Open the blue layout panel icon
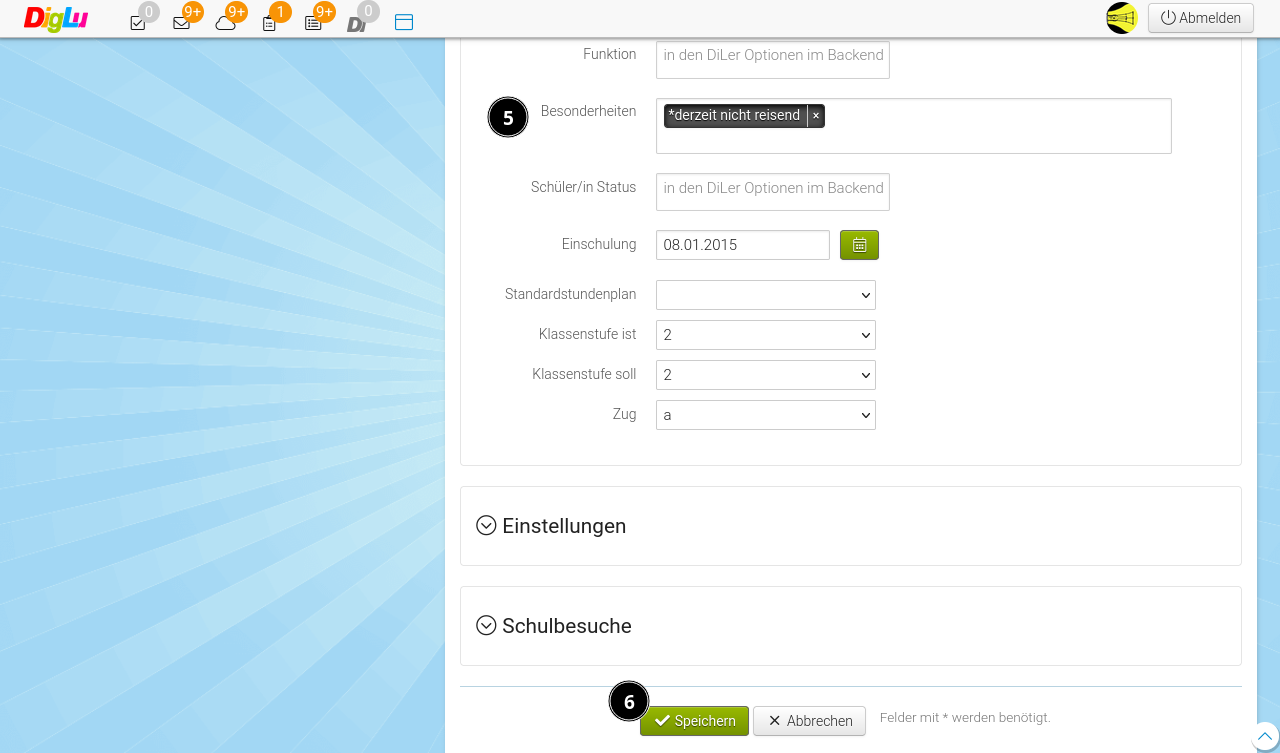1280x753 pixels. (x=403, y=21)
